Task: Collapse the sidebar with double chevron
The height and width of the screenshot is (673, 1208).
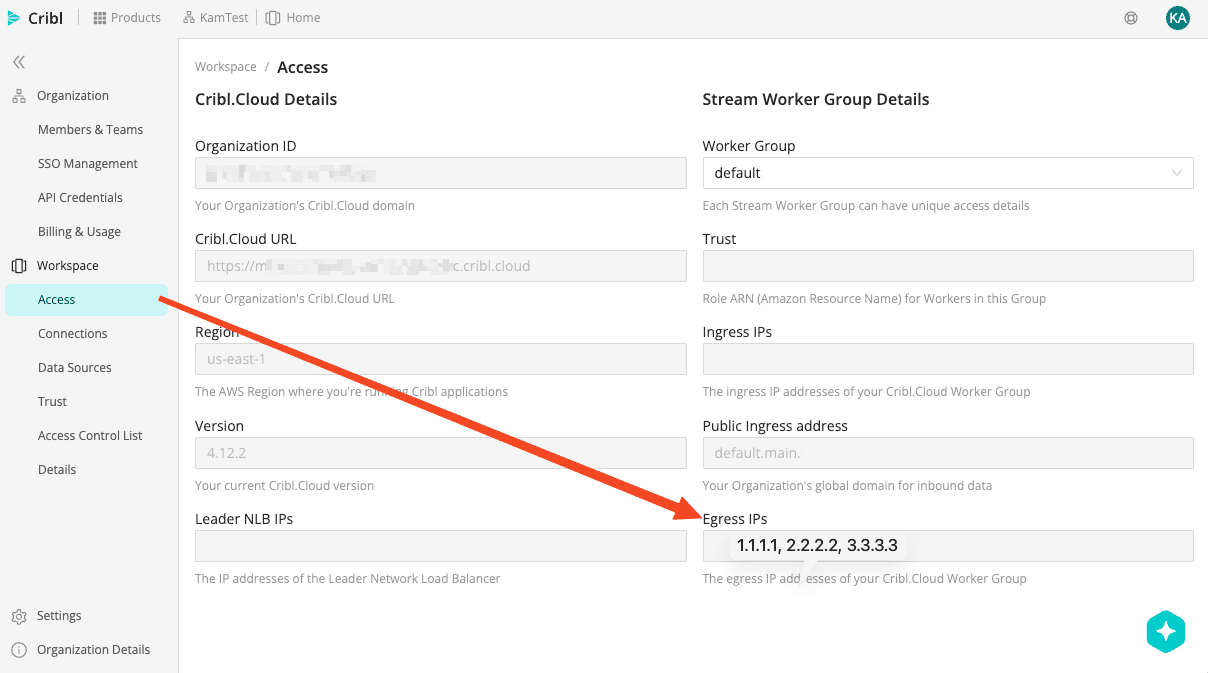Action: pos(19,62)
